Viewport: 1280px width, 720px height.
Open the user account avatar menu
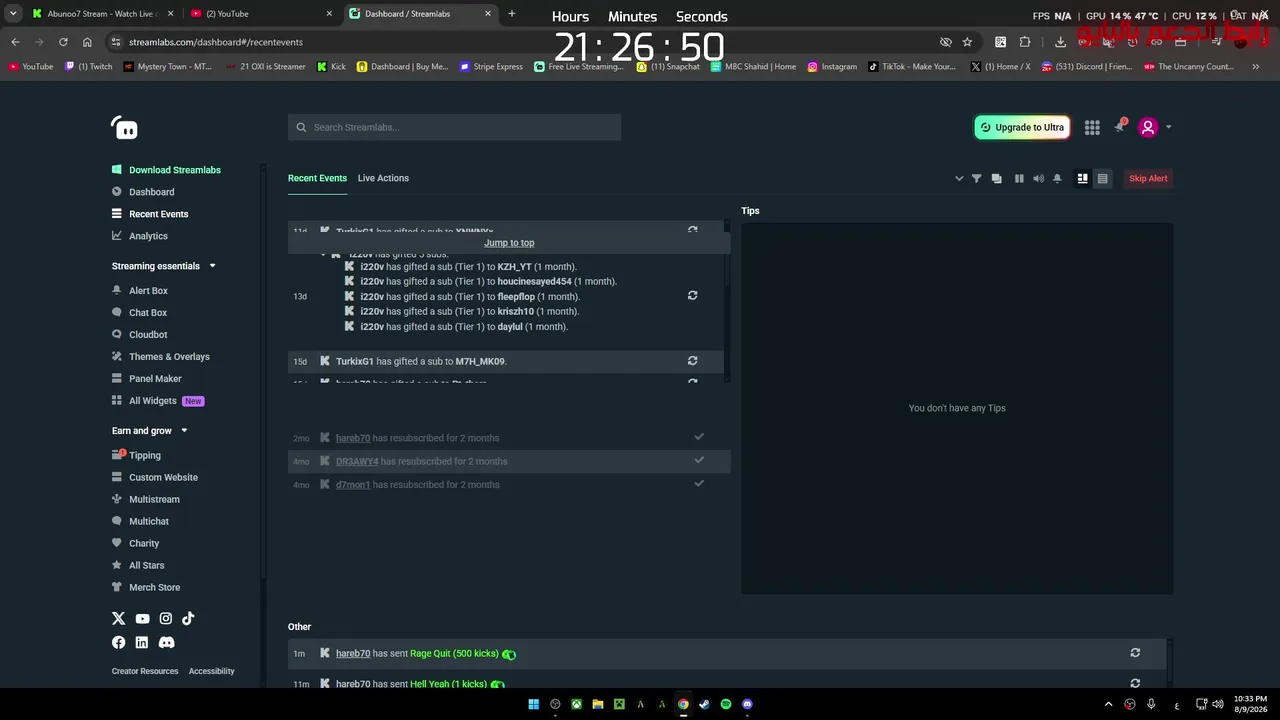point(1148,127)
